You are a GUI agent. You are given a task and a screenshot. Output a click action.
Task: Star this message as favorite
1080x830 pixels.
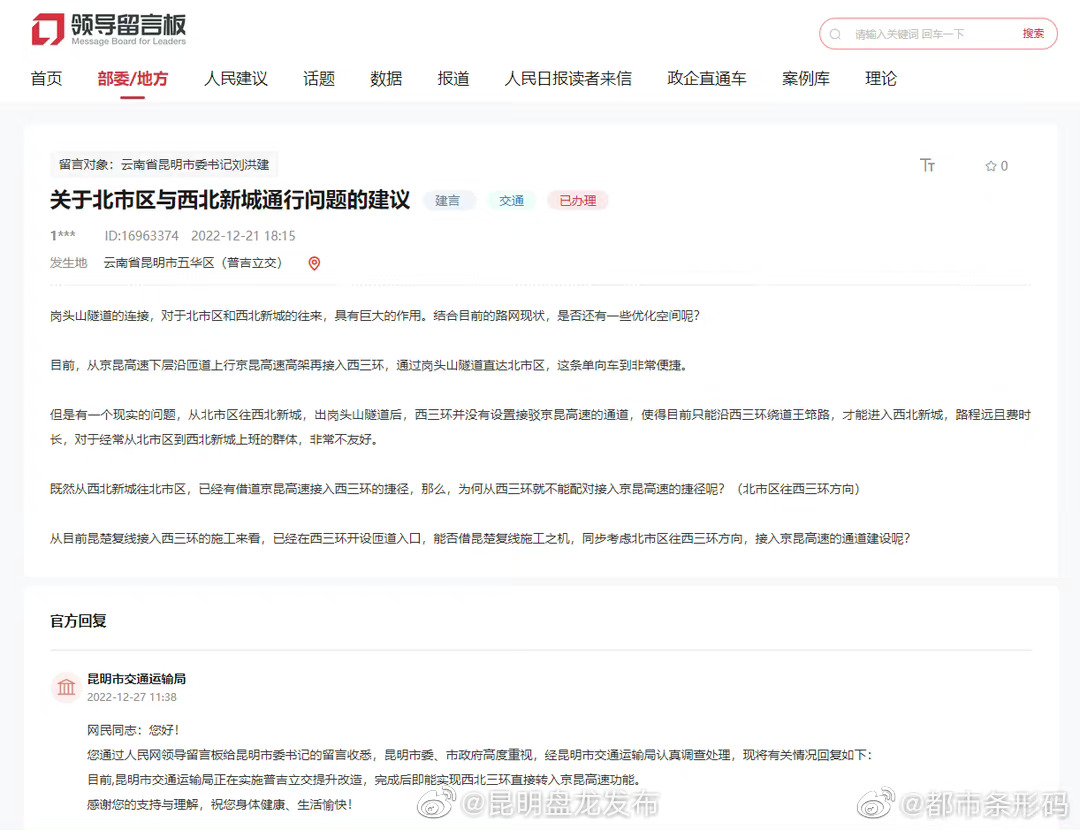pyautogui.click(x=996, y=166)
